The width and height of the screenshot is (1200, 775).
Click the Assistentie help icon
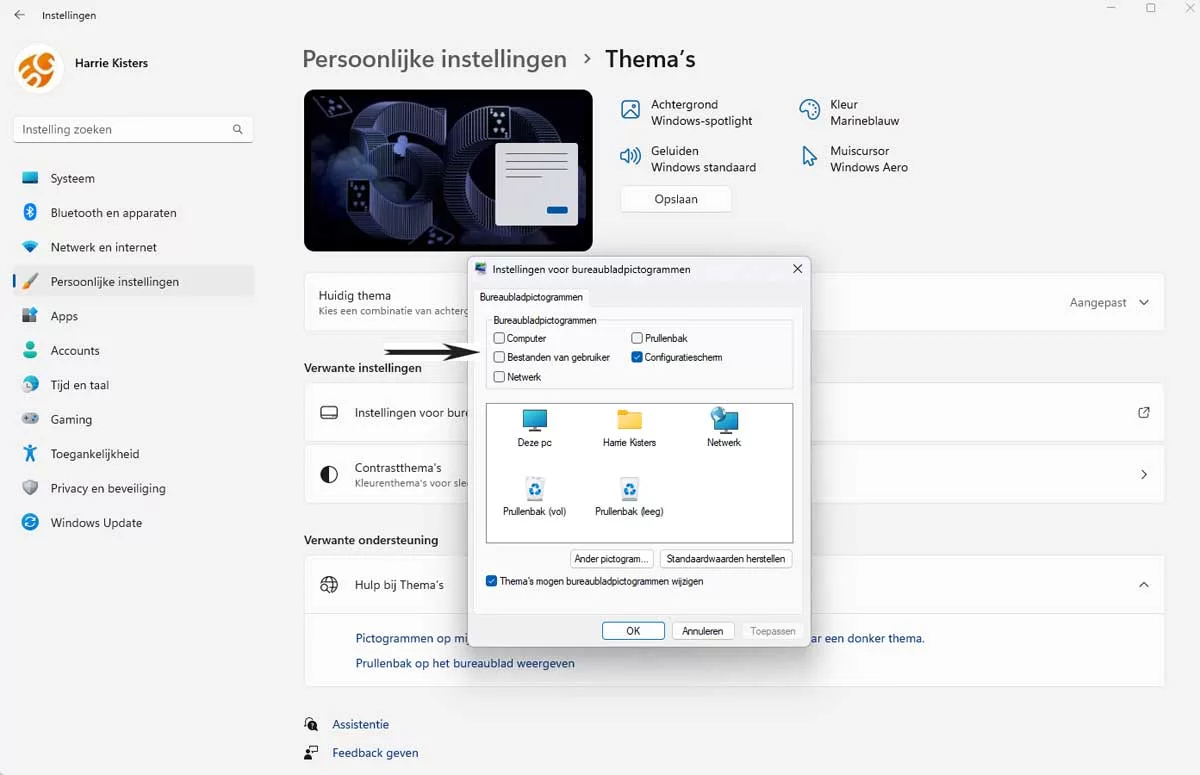pyautogui.click(x=312, y=724)
